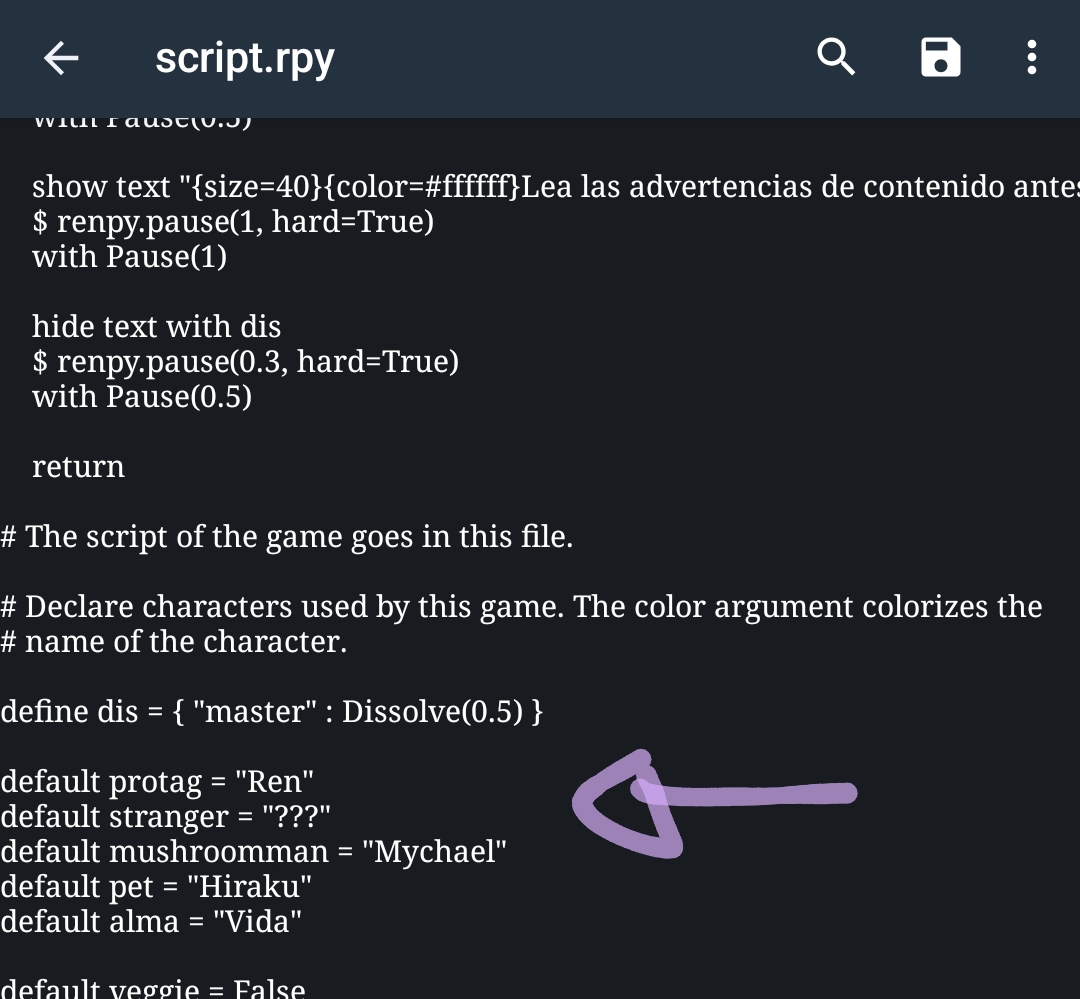Tap "with Pause(0.5)" below renpy.pause(0.3)

[x=142, y=397]
